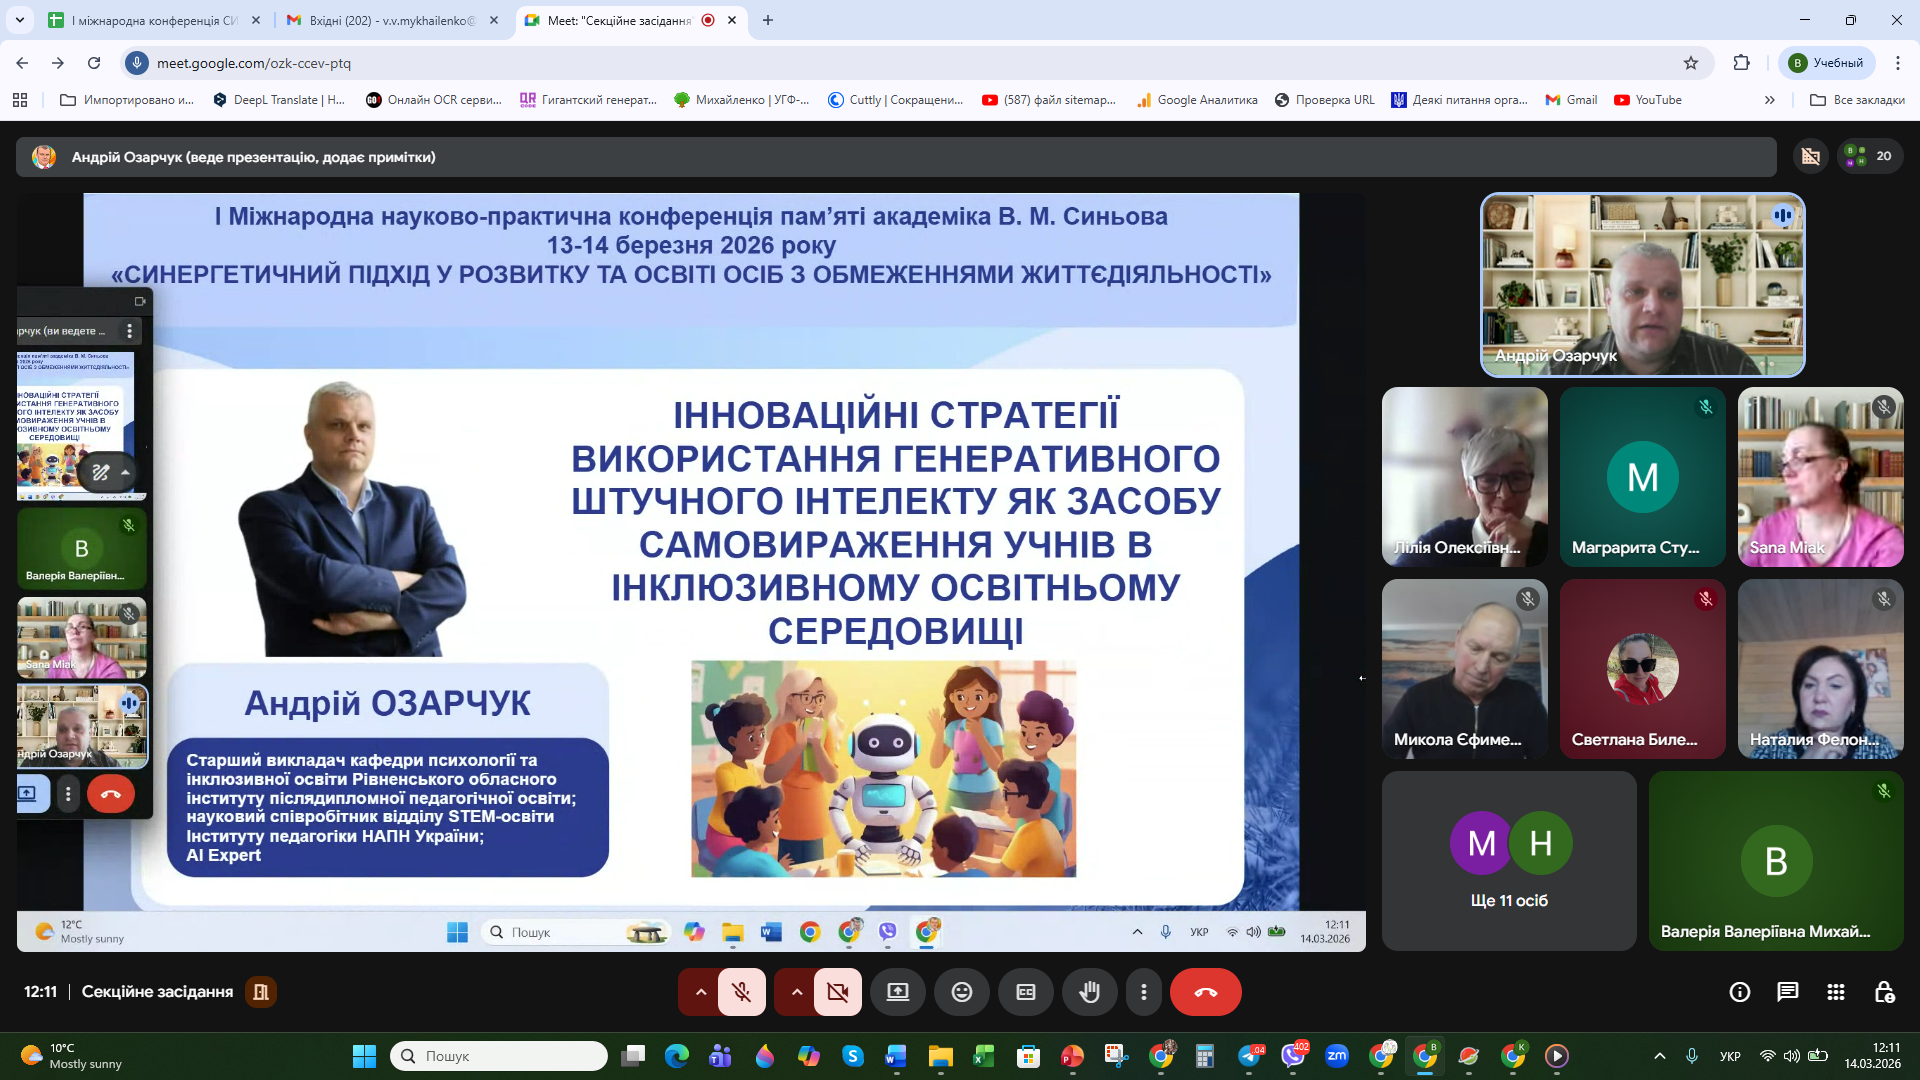Switch to the conference info tab

tap(150, 20)
